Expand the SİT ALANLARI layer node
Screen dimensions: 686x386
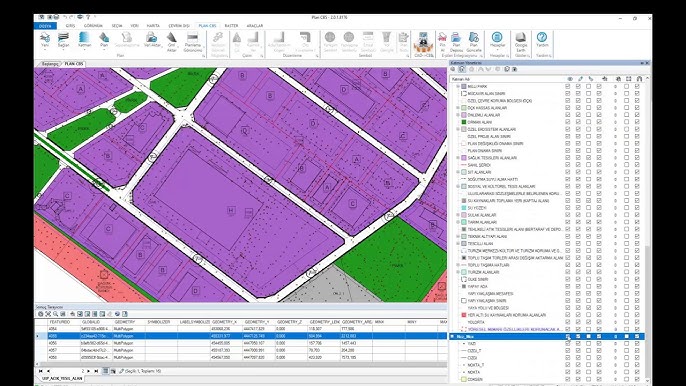pyautogui.click(x=458, y=172)
